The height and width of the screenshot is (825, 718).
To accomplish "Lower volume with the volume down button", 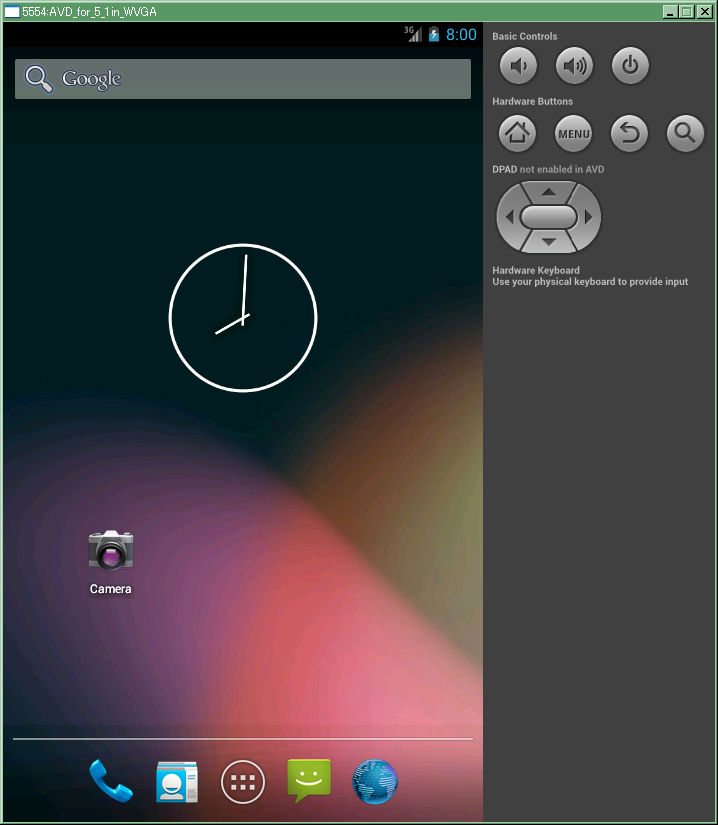I will point(518,66).
